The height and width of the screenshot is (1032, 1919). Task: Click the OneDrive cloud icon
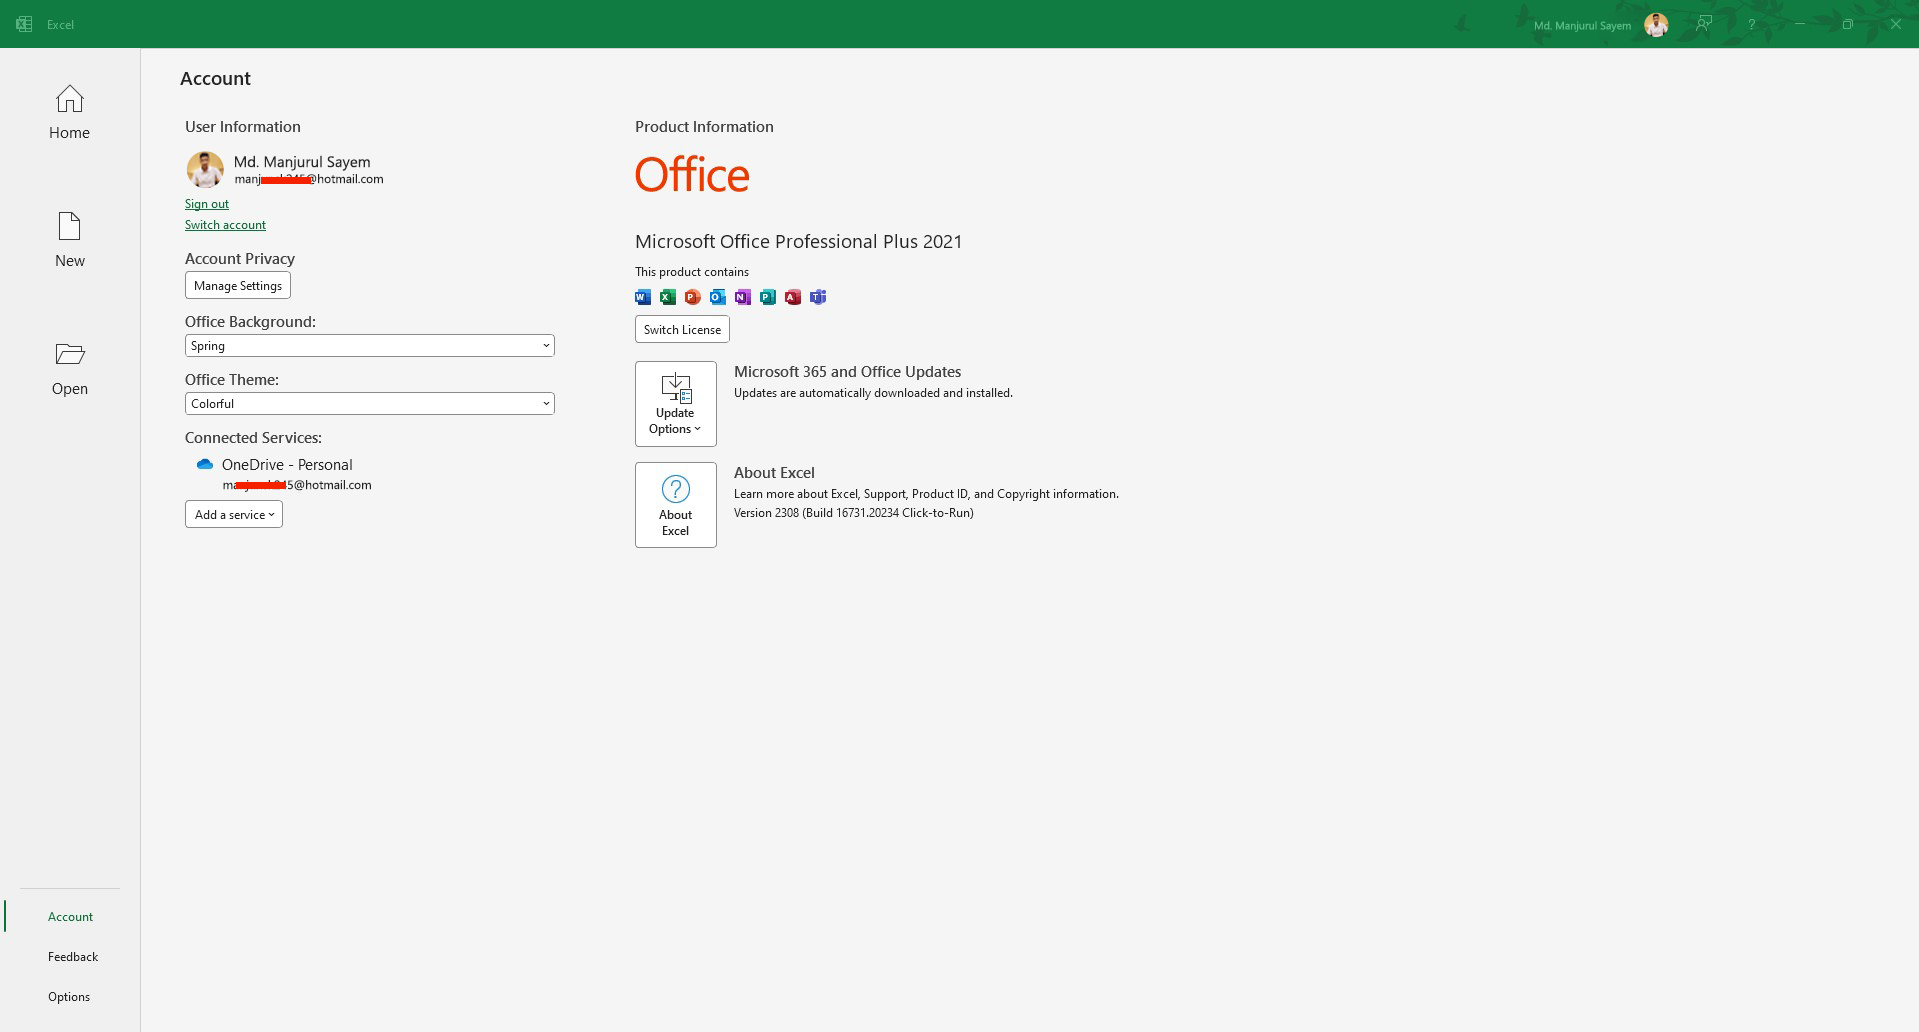pos(205,465)
